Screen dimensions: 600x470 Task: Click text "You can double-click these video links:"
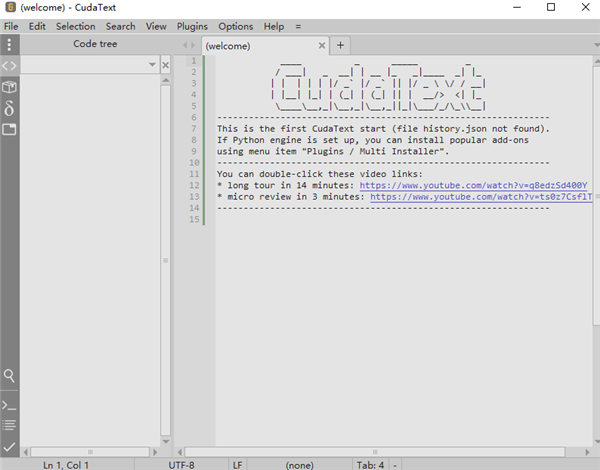click(x=320, y=174)
